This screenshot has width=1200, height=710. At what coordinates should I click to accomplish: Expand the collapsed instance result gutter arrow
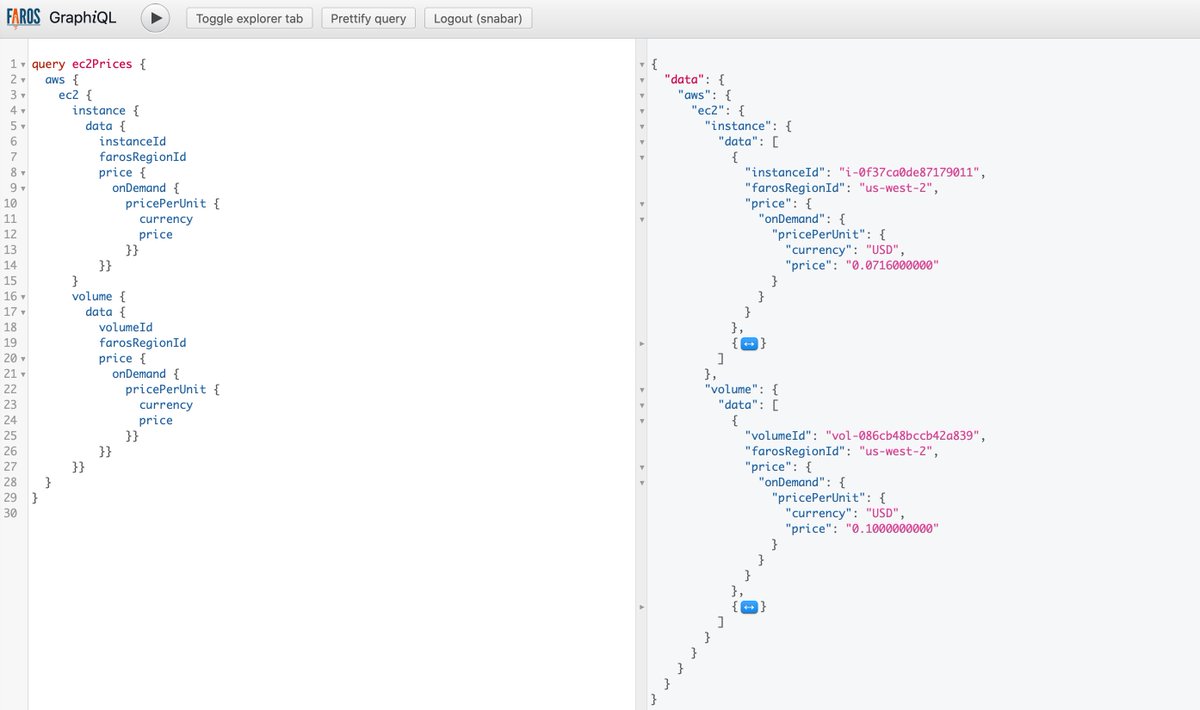[642, 343]
